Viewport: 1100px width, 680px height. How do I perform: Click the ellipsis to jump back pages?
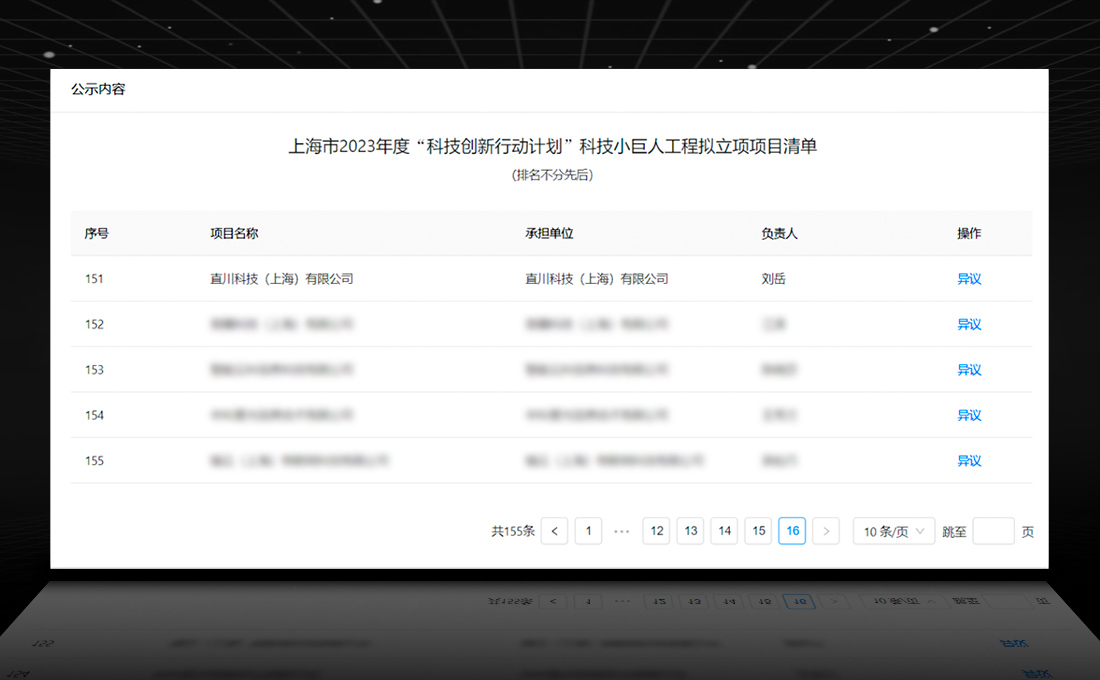(622, 531)
